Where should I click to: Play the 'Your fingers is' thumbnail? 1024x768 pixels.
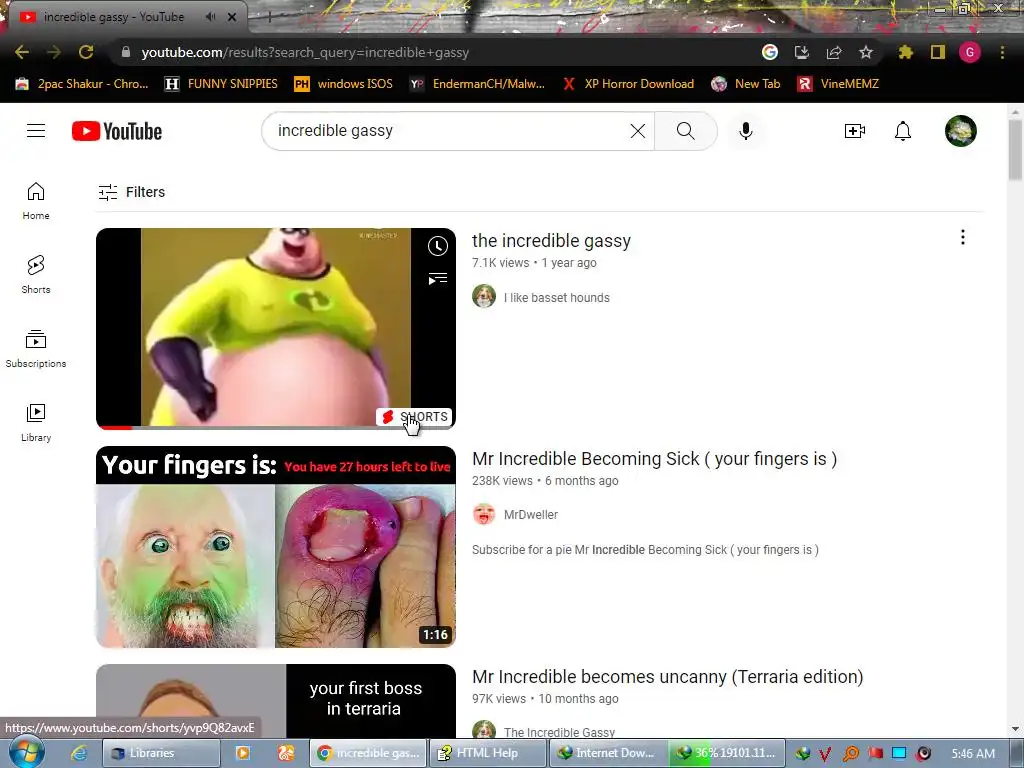coord(276,547)
